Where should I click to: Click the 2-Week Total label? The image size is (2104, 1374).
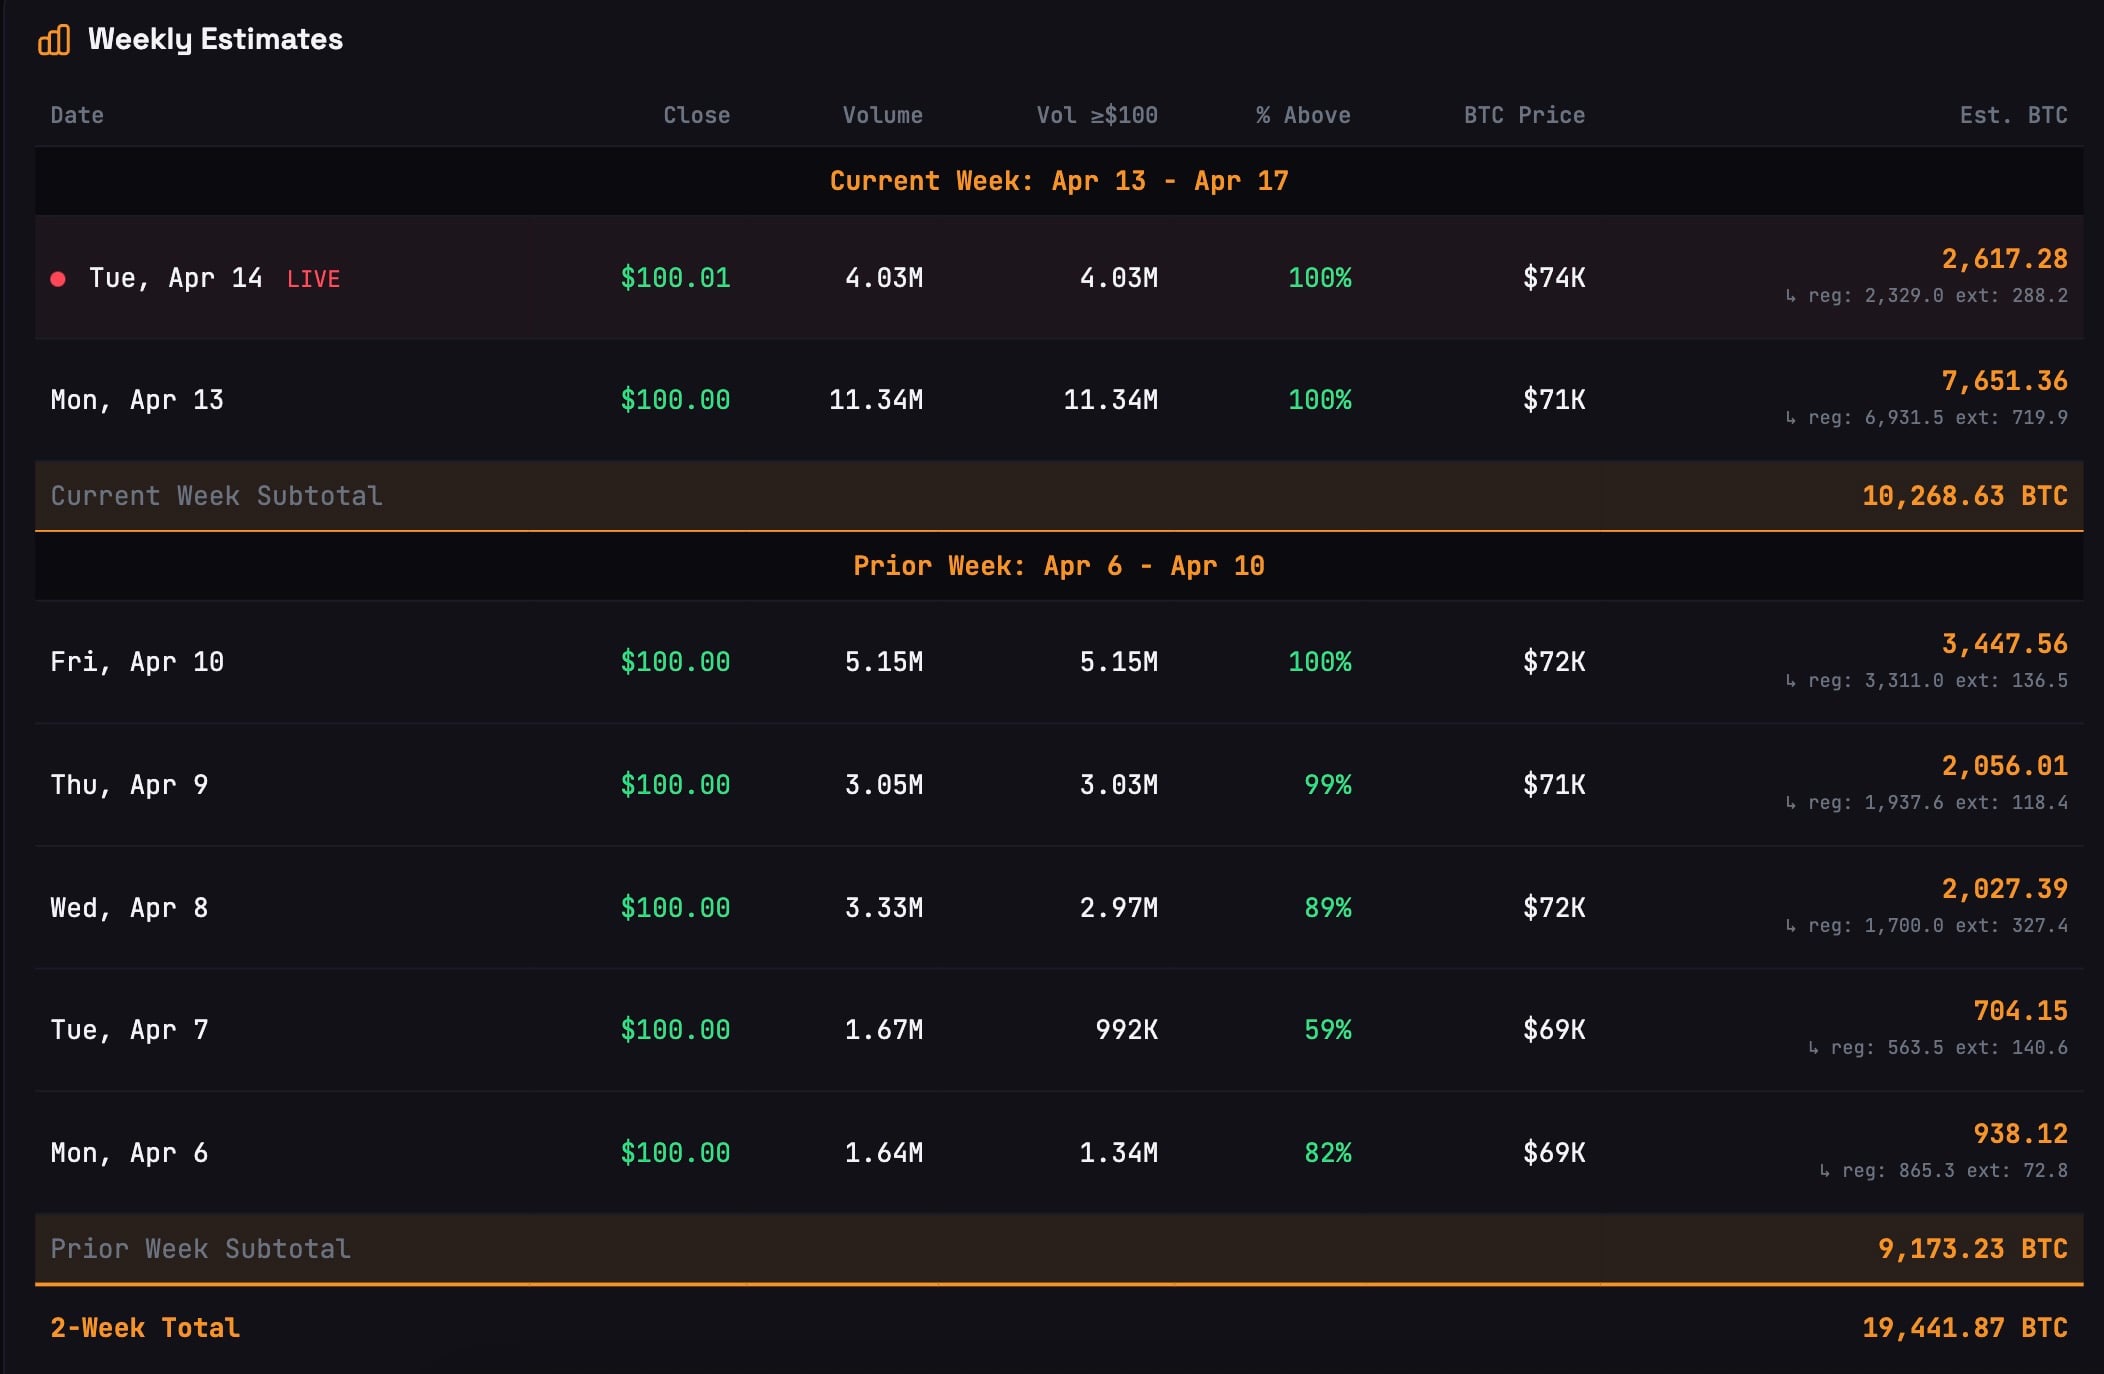pyautogui.click(x=145, y=1328)
